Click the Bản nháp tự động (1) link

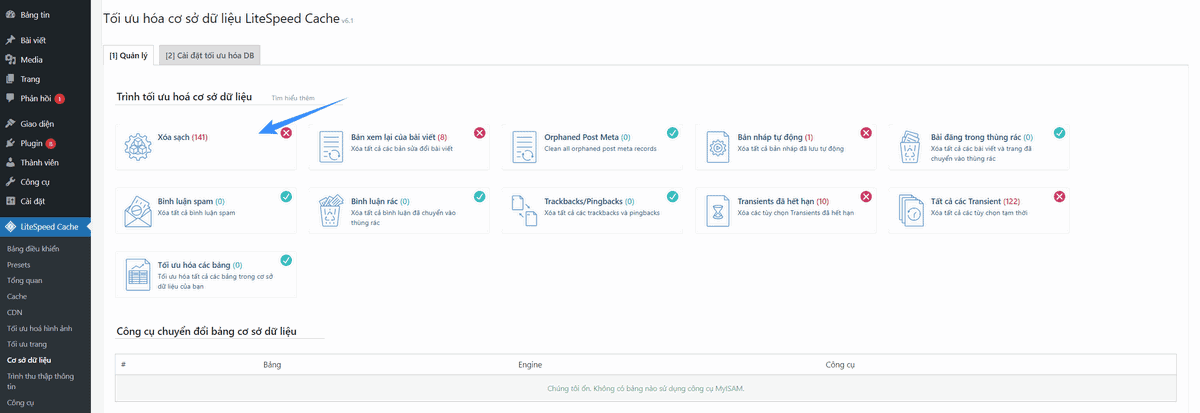click(776, 136)
